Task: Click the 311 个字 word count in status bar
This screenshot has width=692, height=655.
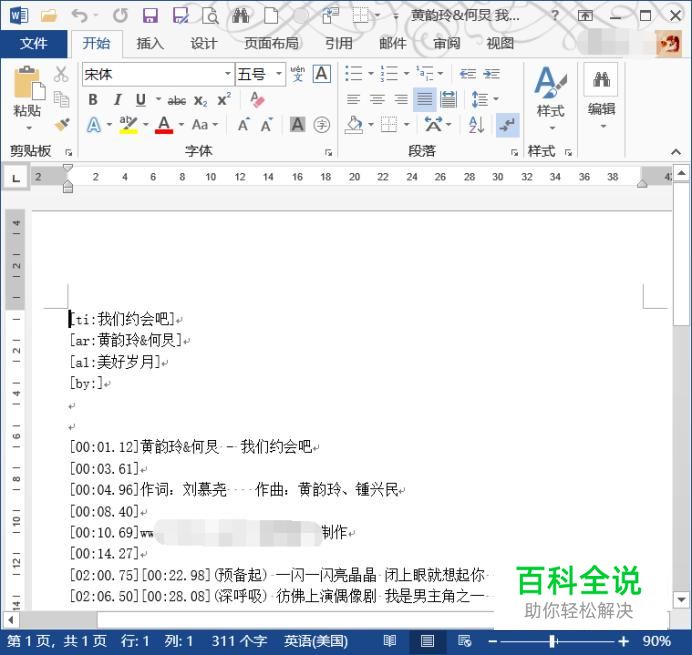Action: [x=239, y=641]
